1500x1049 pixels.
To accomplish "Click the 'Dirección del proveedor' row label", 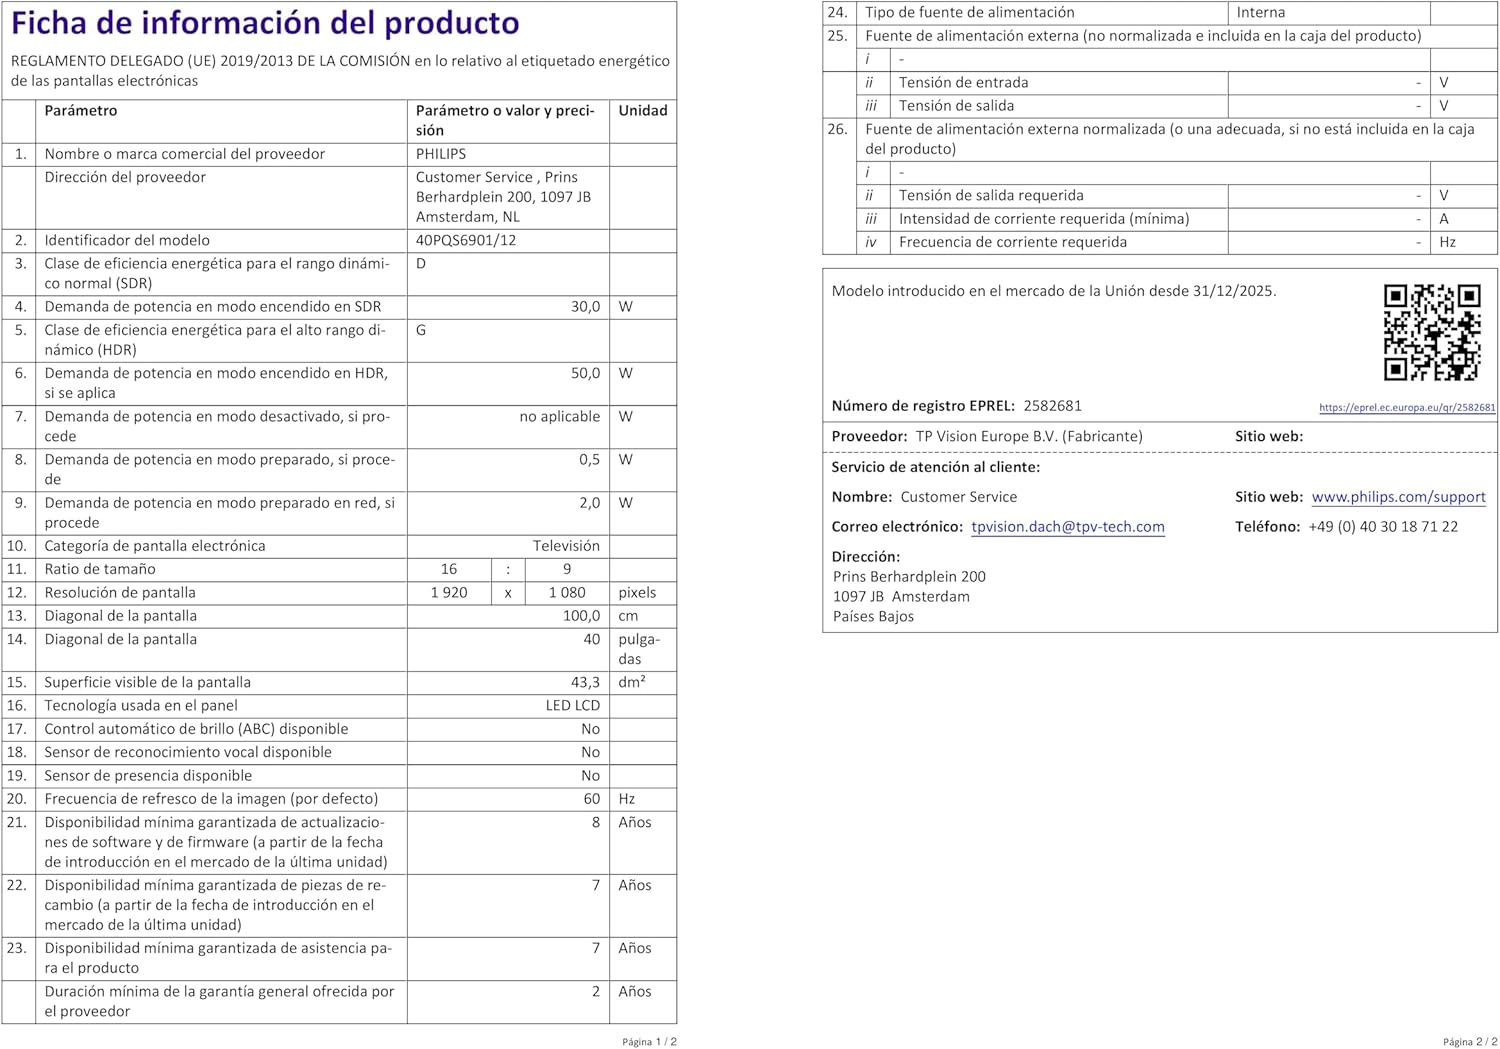I will [125, 178].
